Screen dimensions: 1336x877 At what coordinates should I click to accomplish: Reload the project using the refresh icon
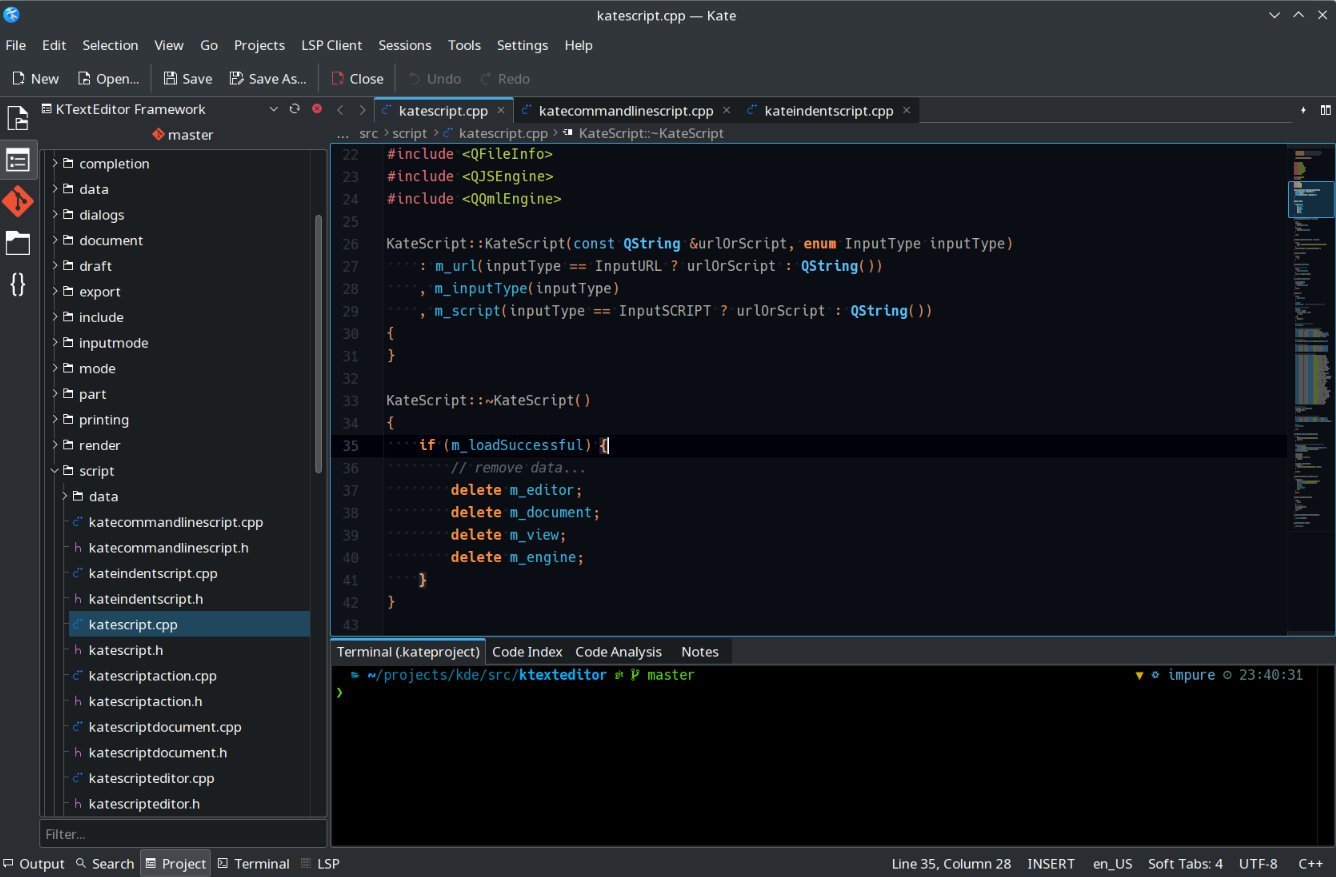coord(294,109)
